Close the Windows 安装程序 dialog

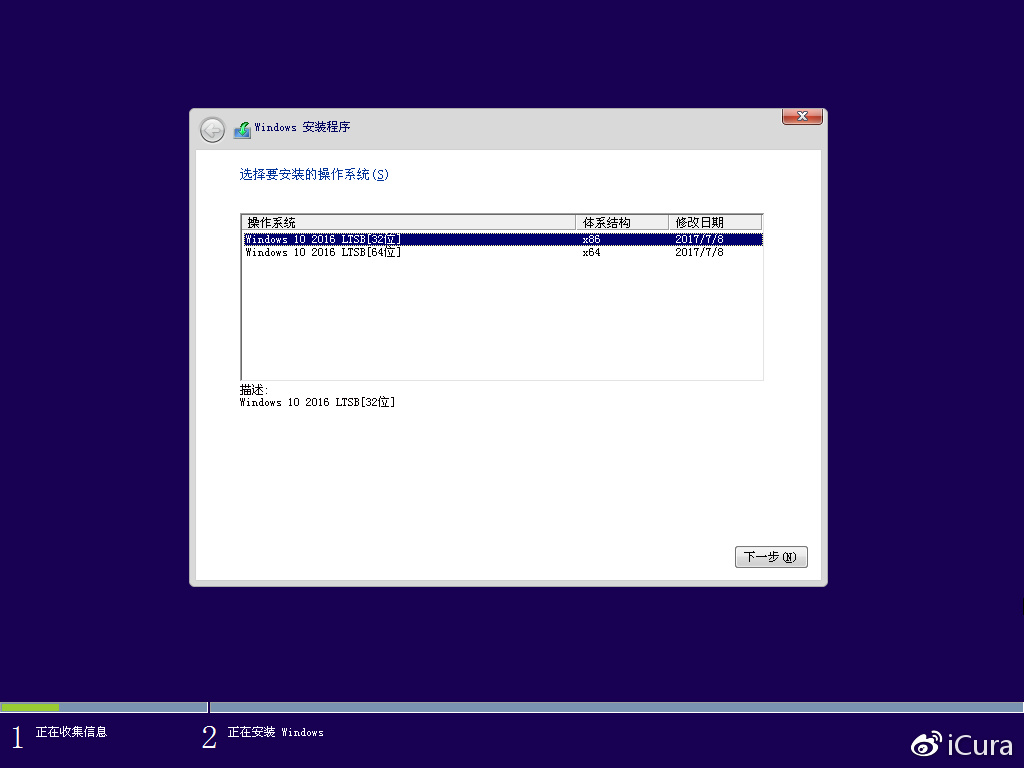(x=802, y=116)
